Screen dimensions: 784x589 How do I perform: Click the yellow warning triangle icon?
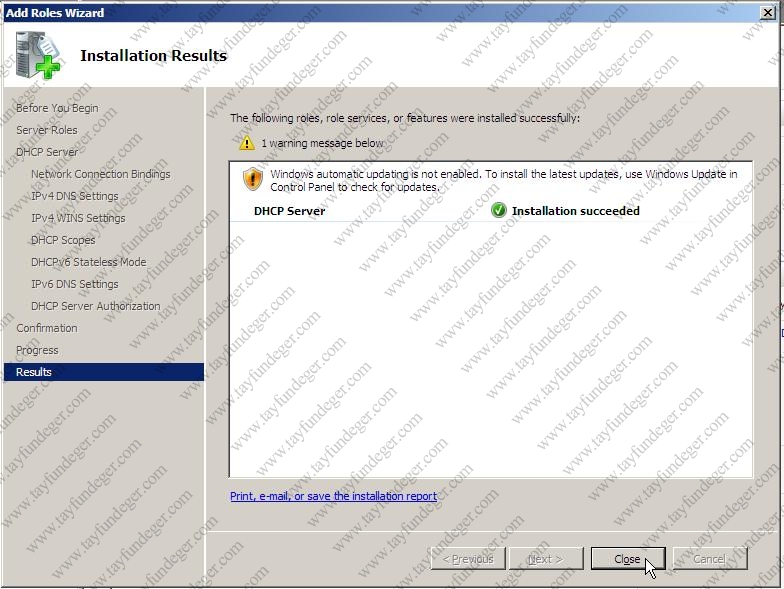pos(246,143)
